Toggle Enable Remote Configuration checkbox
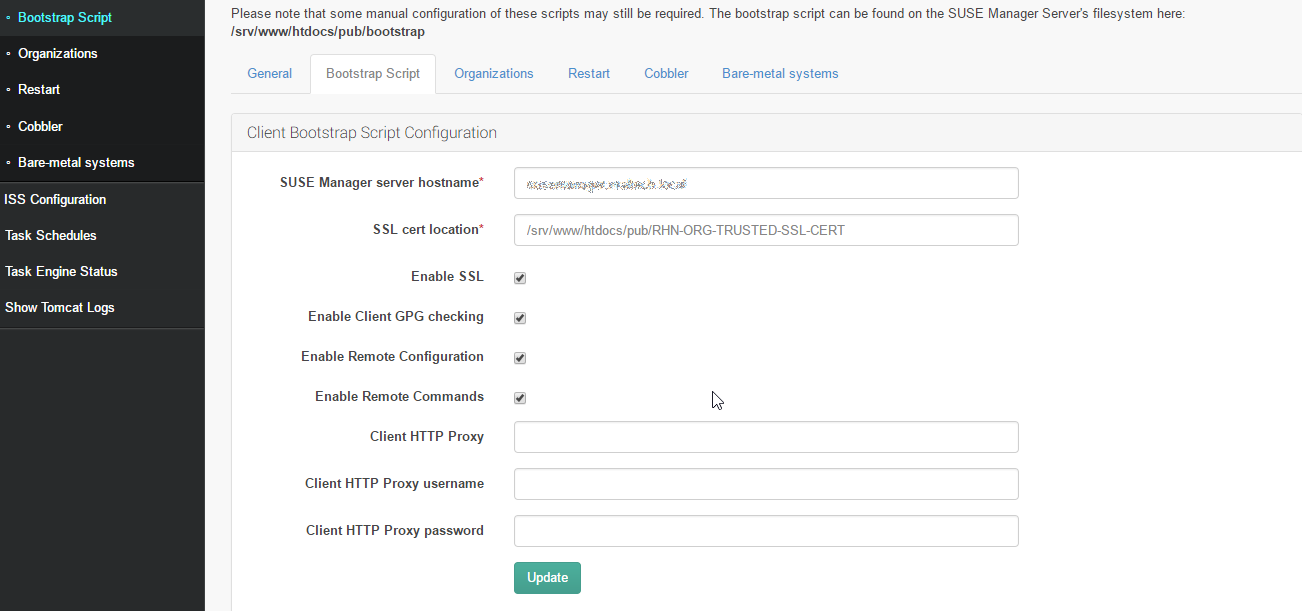The width and height of the screenshot is (1302, 611). tap(520, 358)
